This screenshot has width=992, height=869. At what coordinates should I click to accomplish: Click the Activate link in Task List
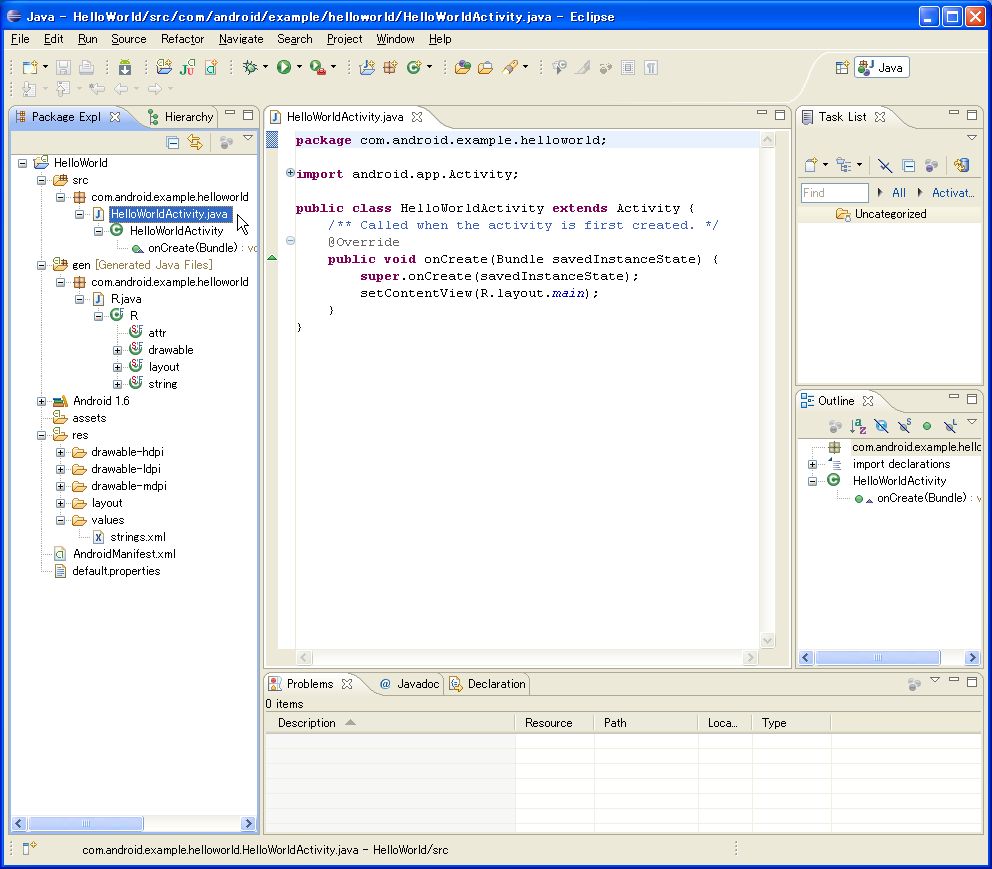click(952, 192)
